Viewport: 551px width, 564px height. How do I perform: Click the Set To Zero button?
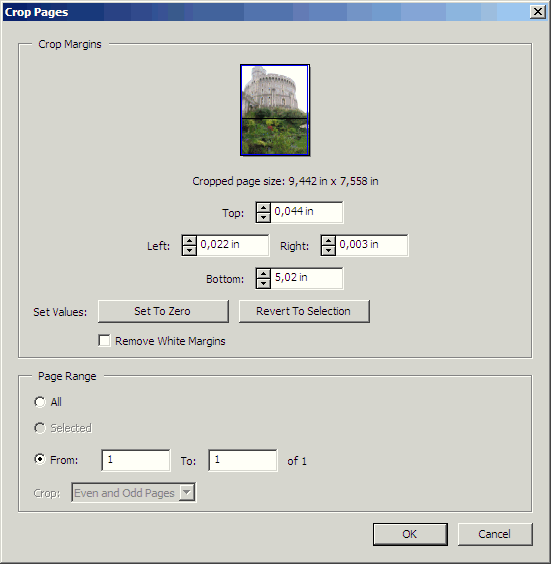[x=163, y=311]
